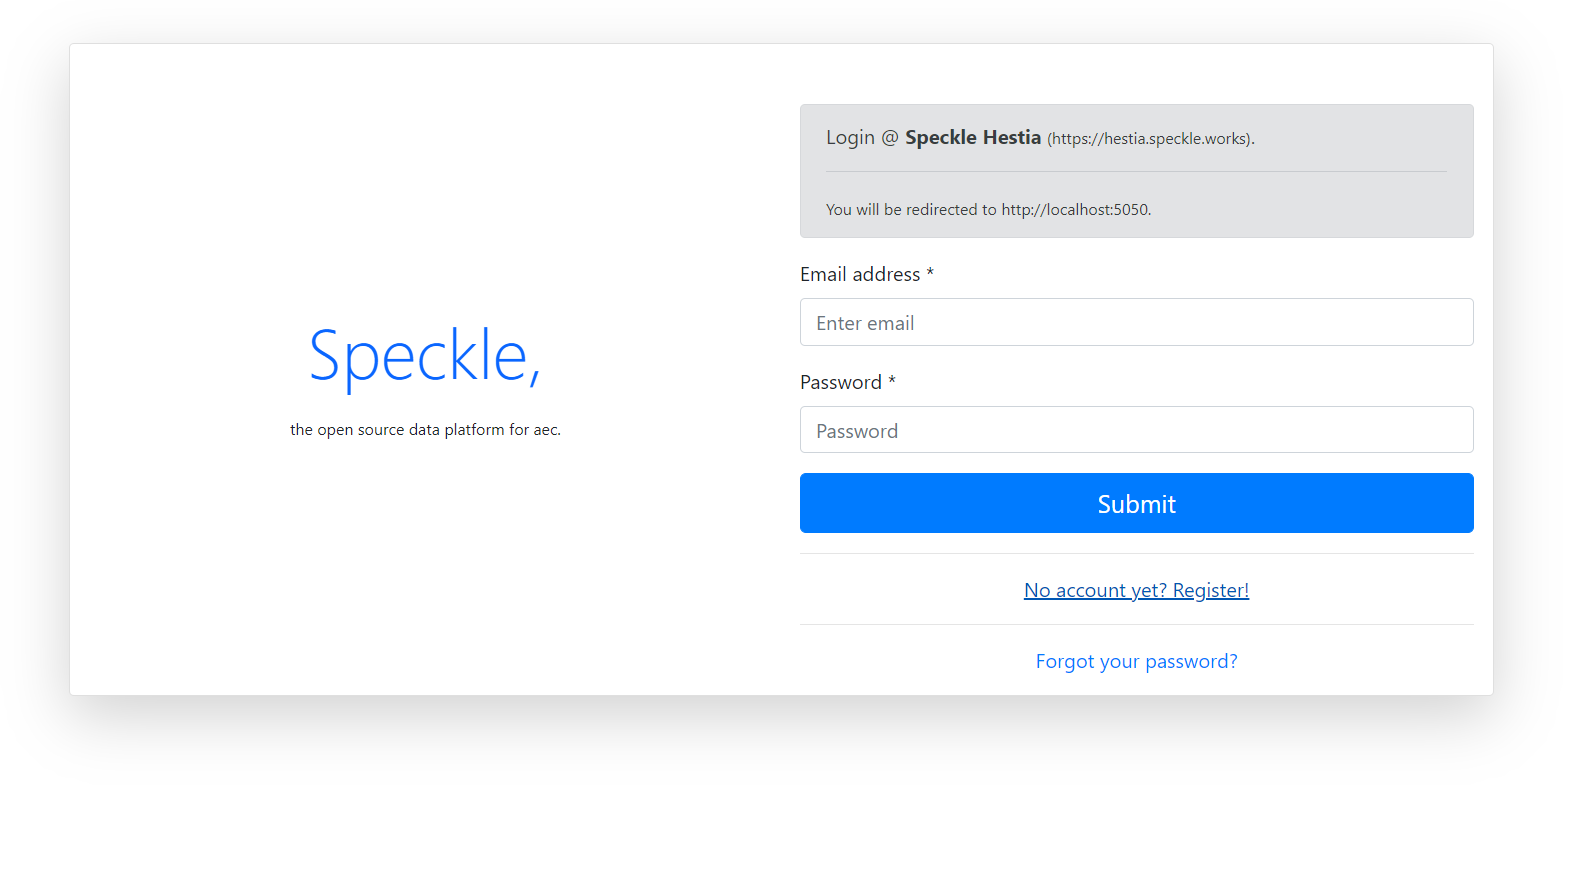Click the gray login information banner
The image size is (1596, 873).
(x=1136, y=171)
